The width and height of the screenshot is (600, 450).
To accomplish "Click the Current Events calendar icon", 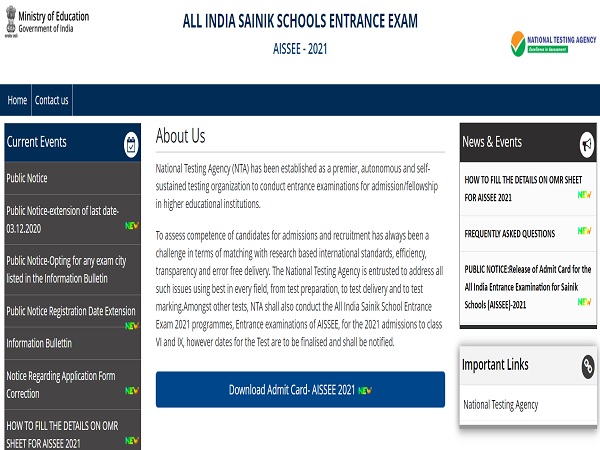I will pos(131,144).
